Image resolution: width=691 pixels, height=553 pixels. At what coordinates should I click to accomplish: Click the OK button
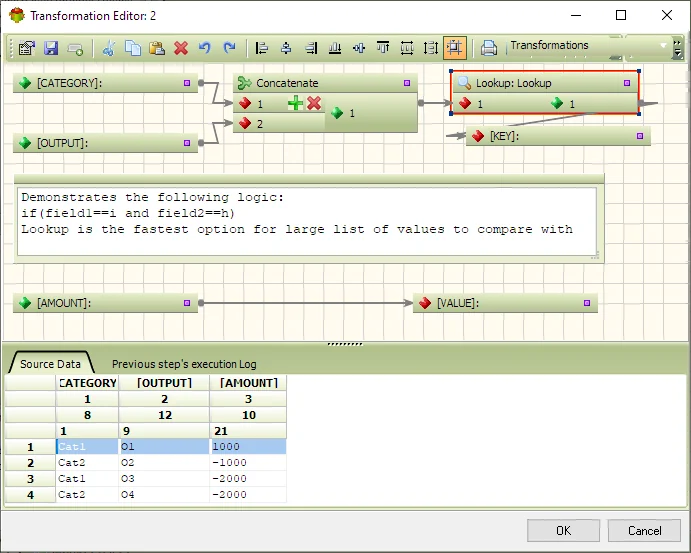563,531
